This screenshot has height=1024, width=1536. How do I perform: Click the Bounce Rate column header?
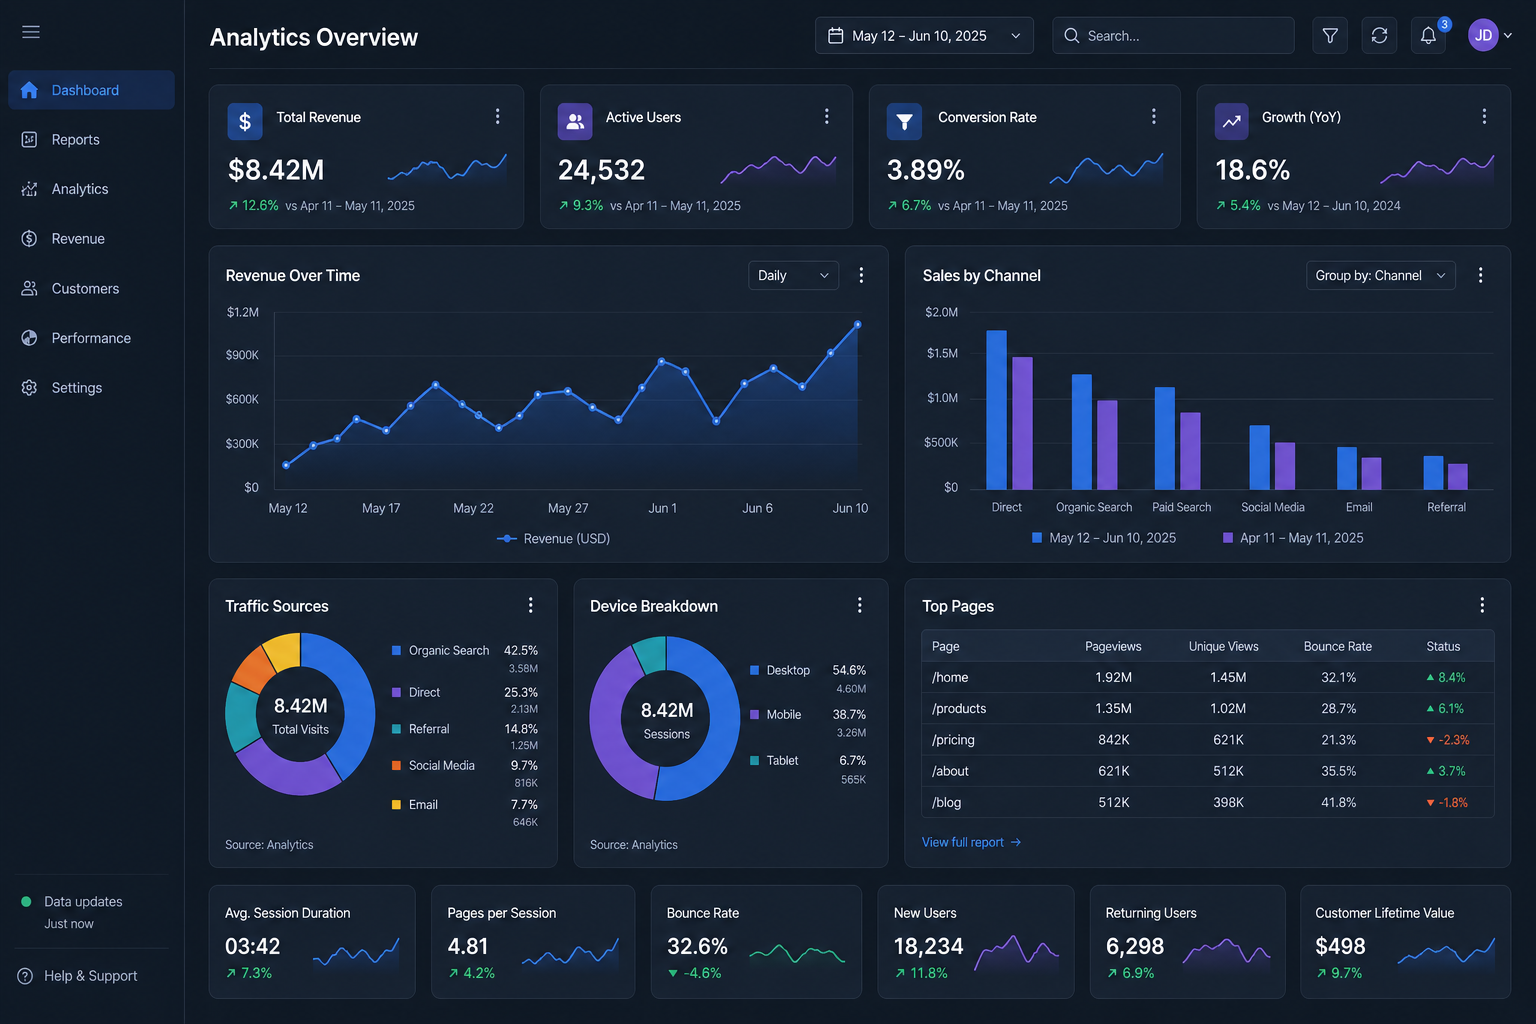pos(1338,647)
